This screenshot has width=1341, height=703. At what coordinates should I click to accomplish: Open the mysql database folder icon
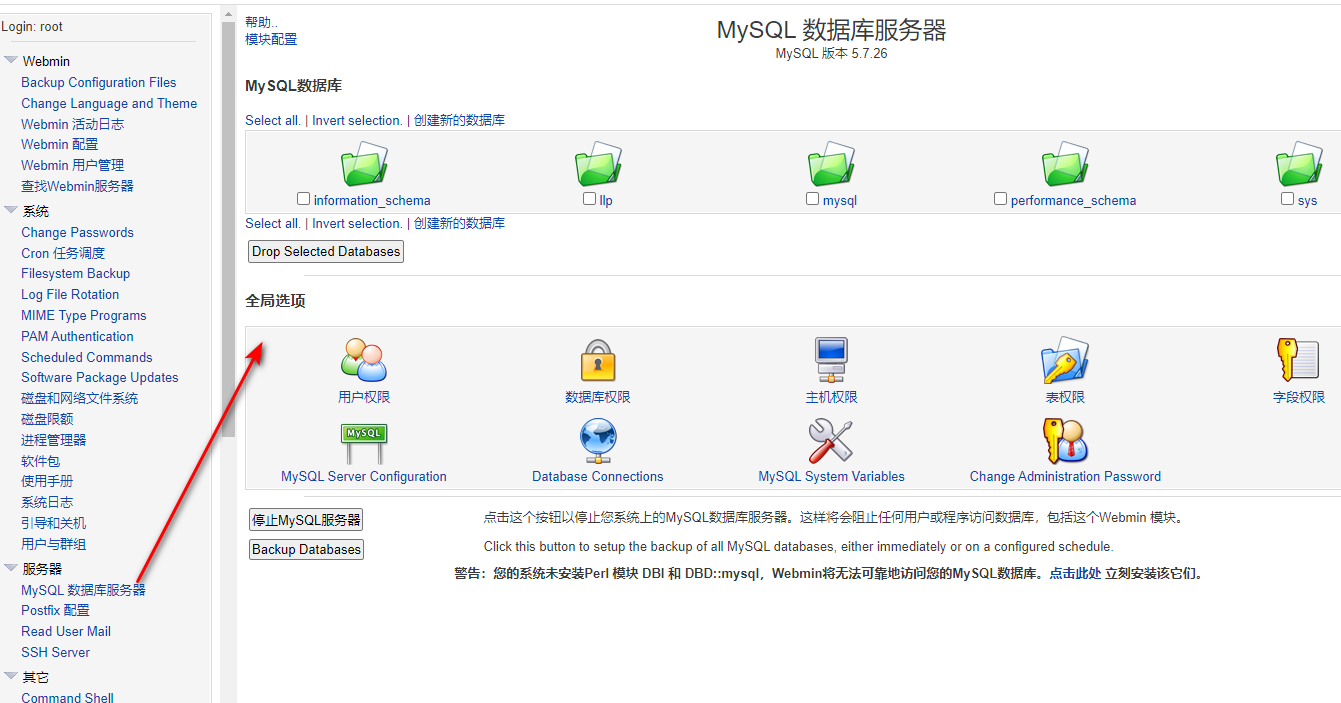[x=832, y=164]
